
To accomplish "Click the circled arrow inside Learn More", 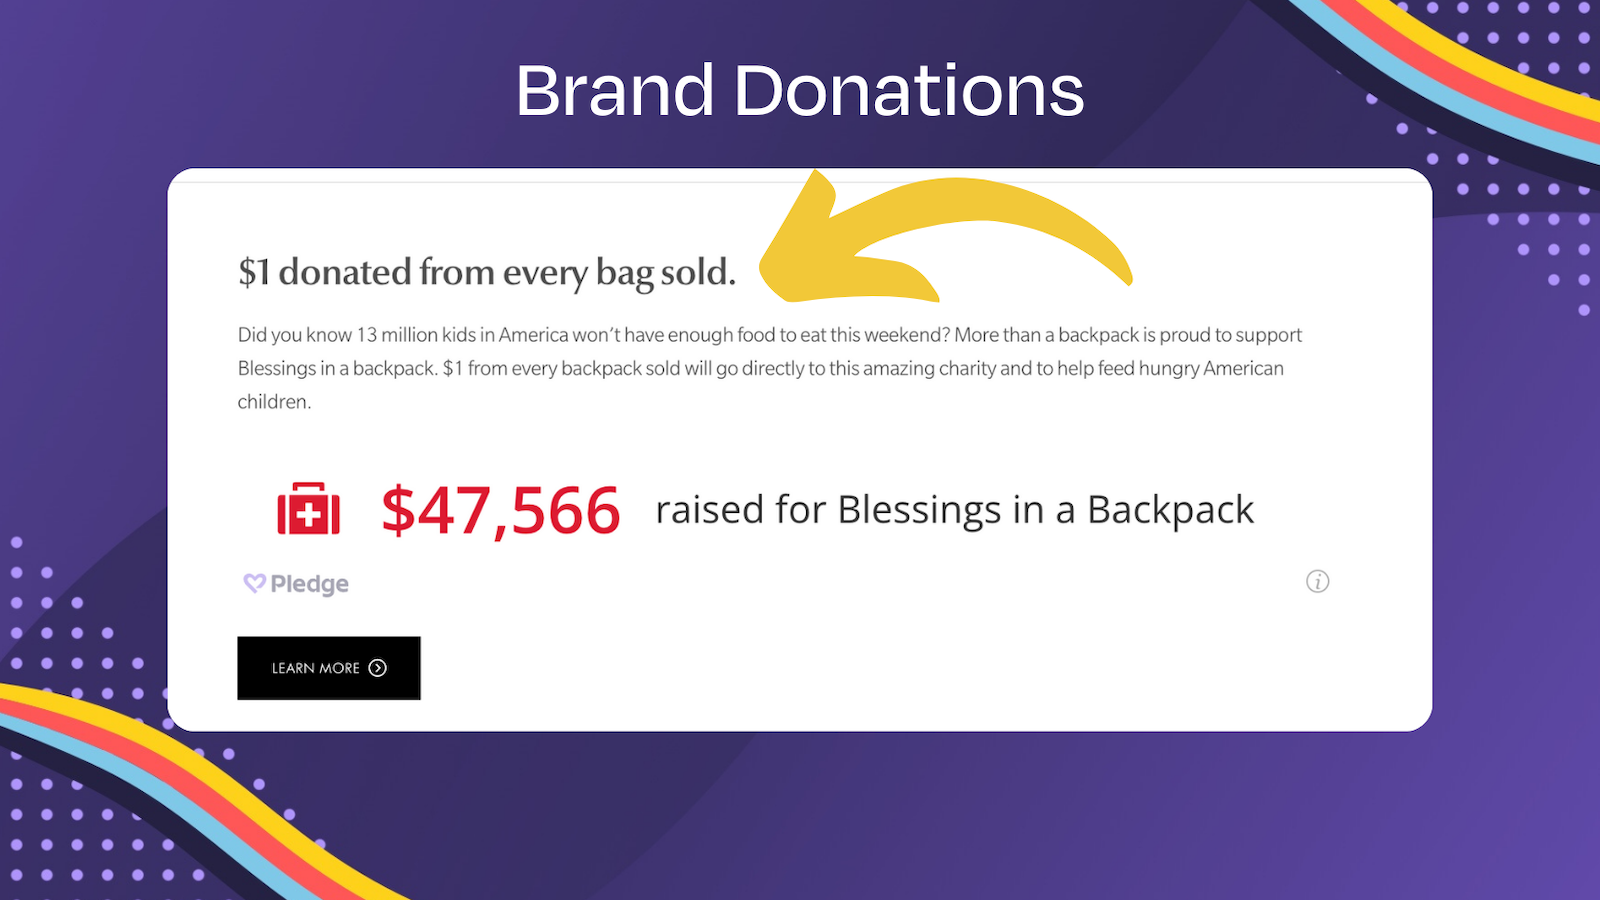I will click(x=377, y=668).
